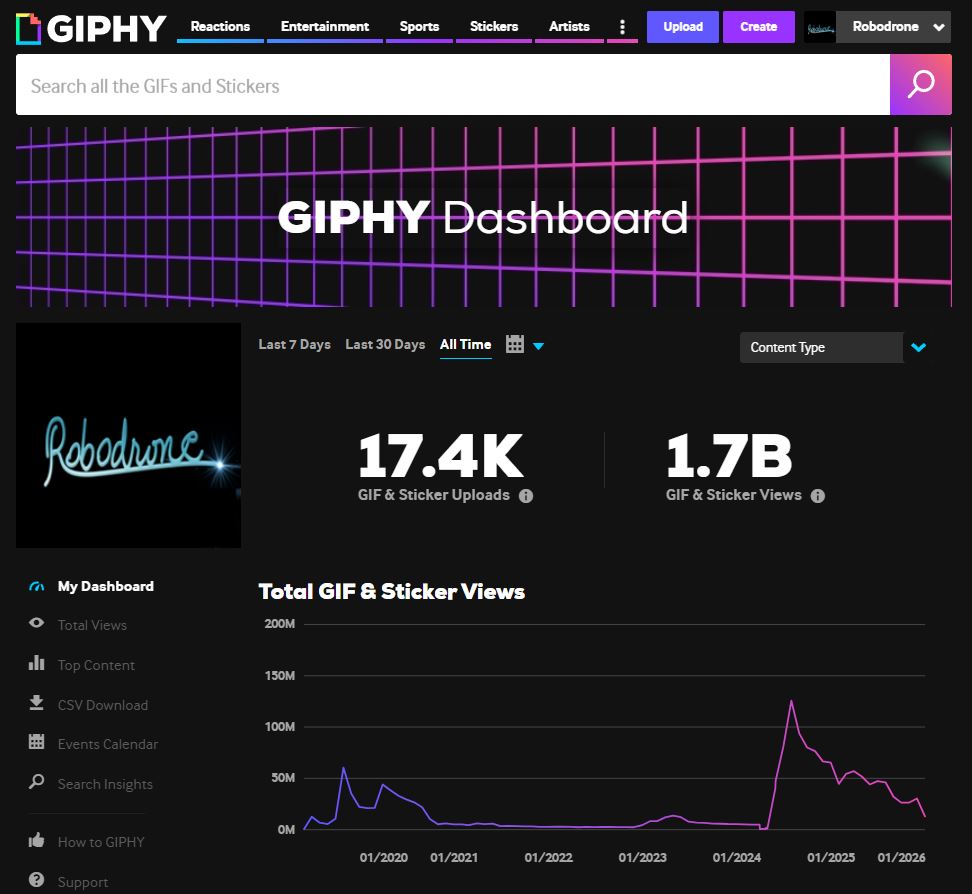This screenshot has height=894, width=972.
Task: Open Events Calendar from the sidebar
Action: (x=107, y=744)
